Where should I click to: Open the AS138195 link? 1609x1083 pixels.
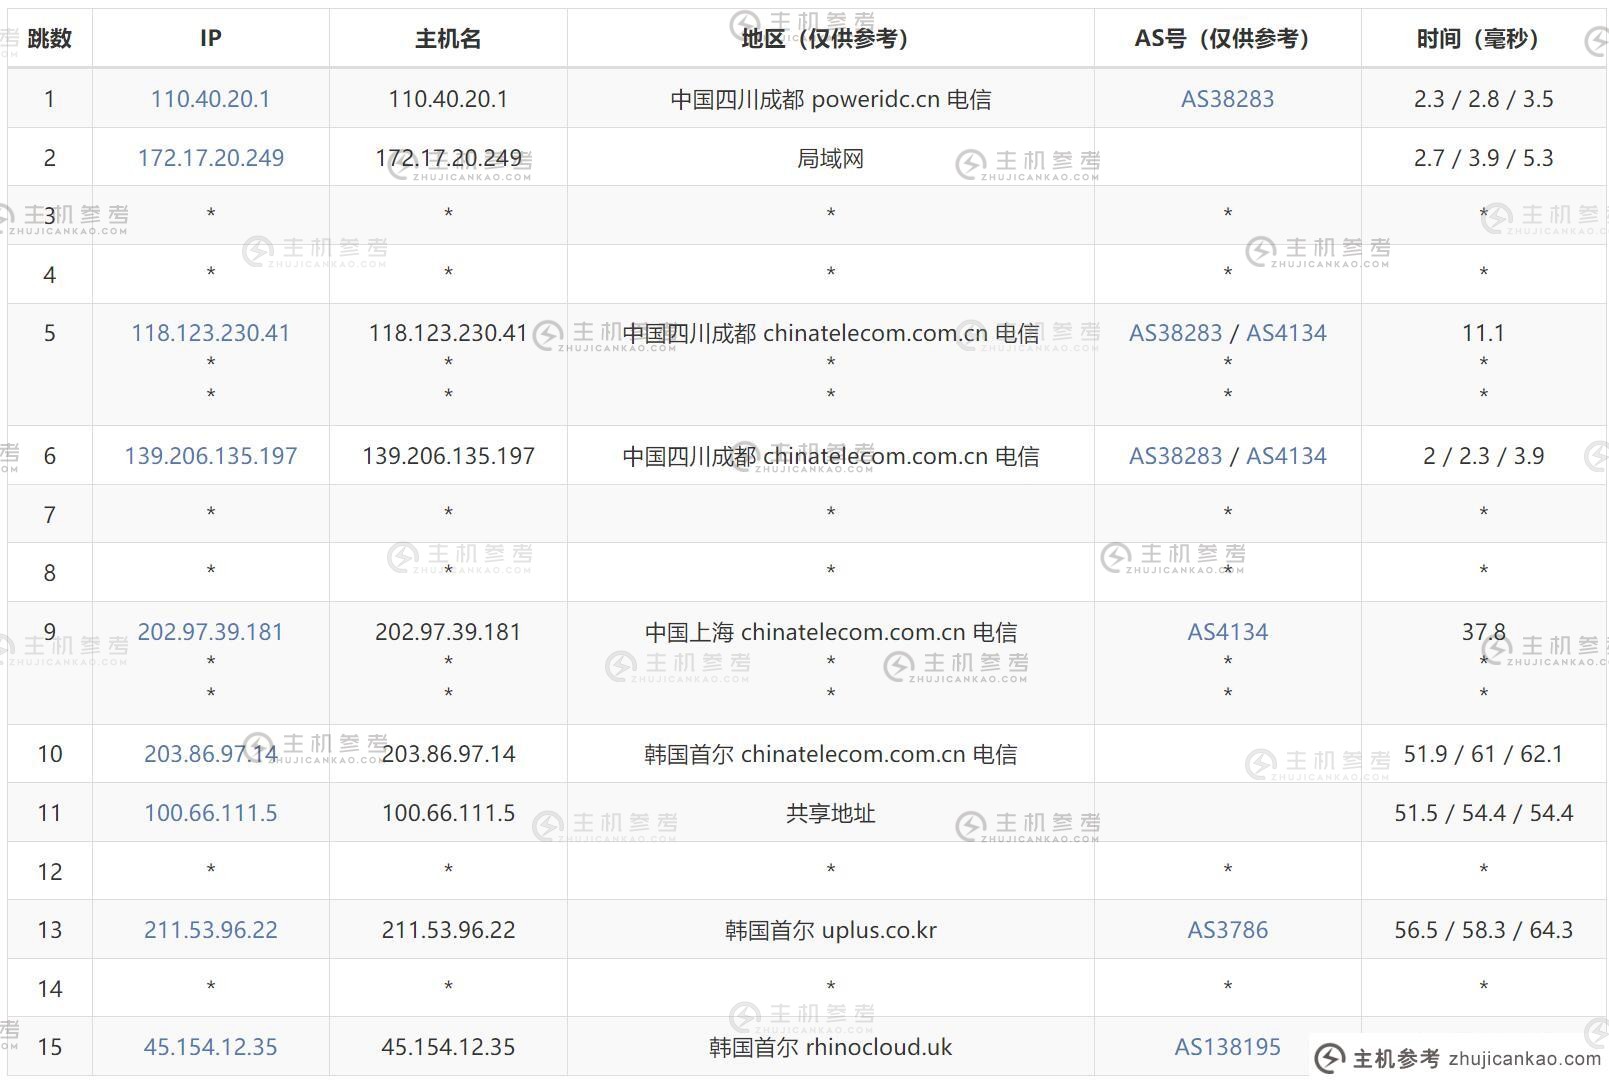(1227, 1047)
